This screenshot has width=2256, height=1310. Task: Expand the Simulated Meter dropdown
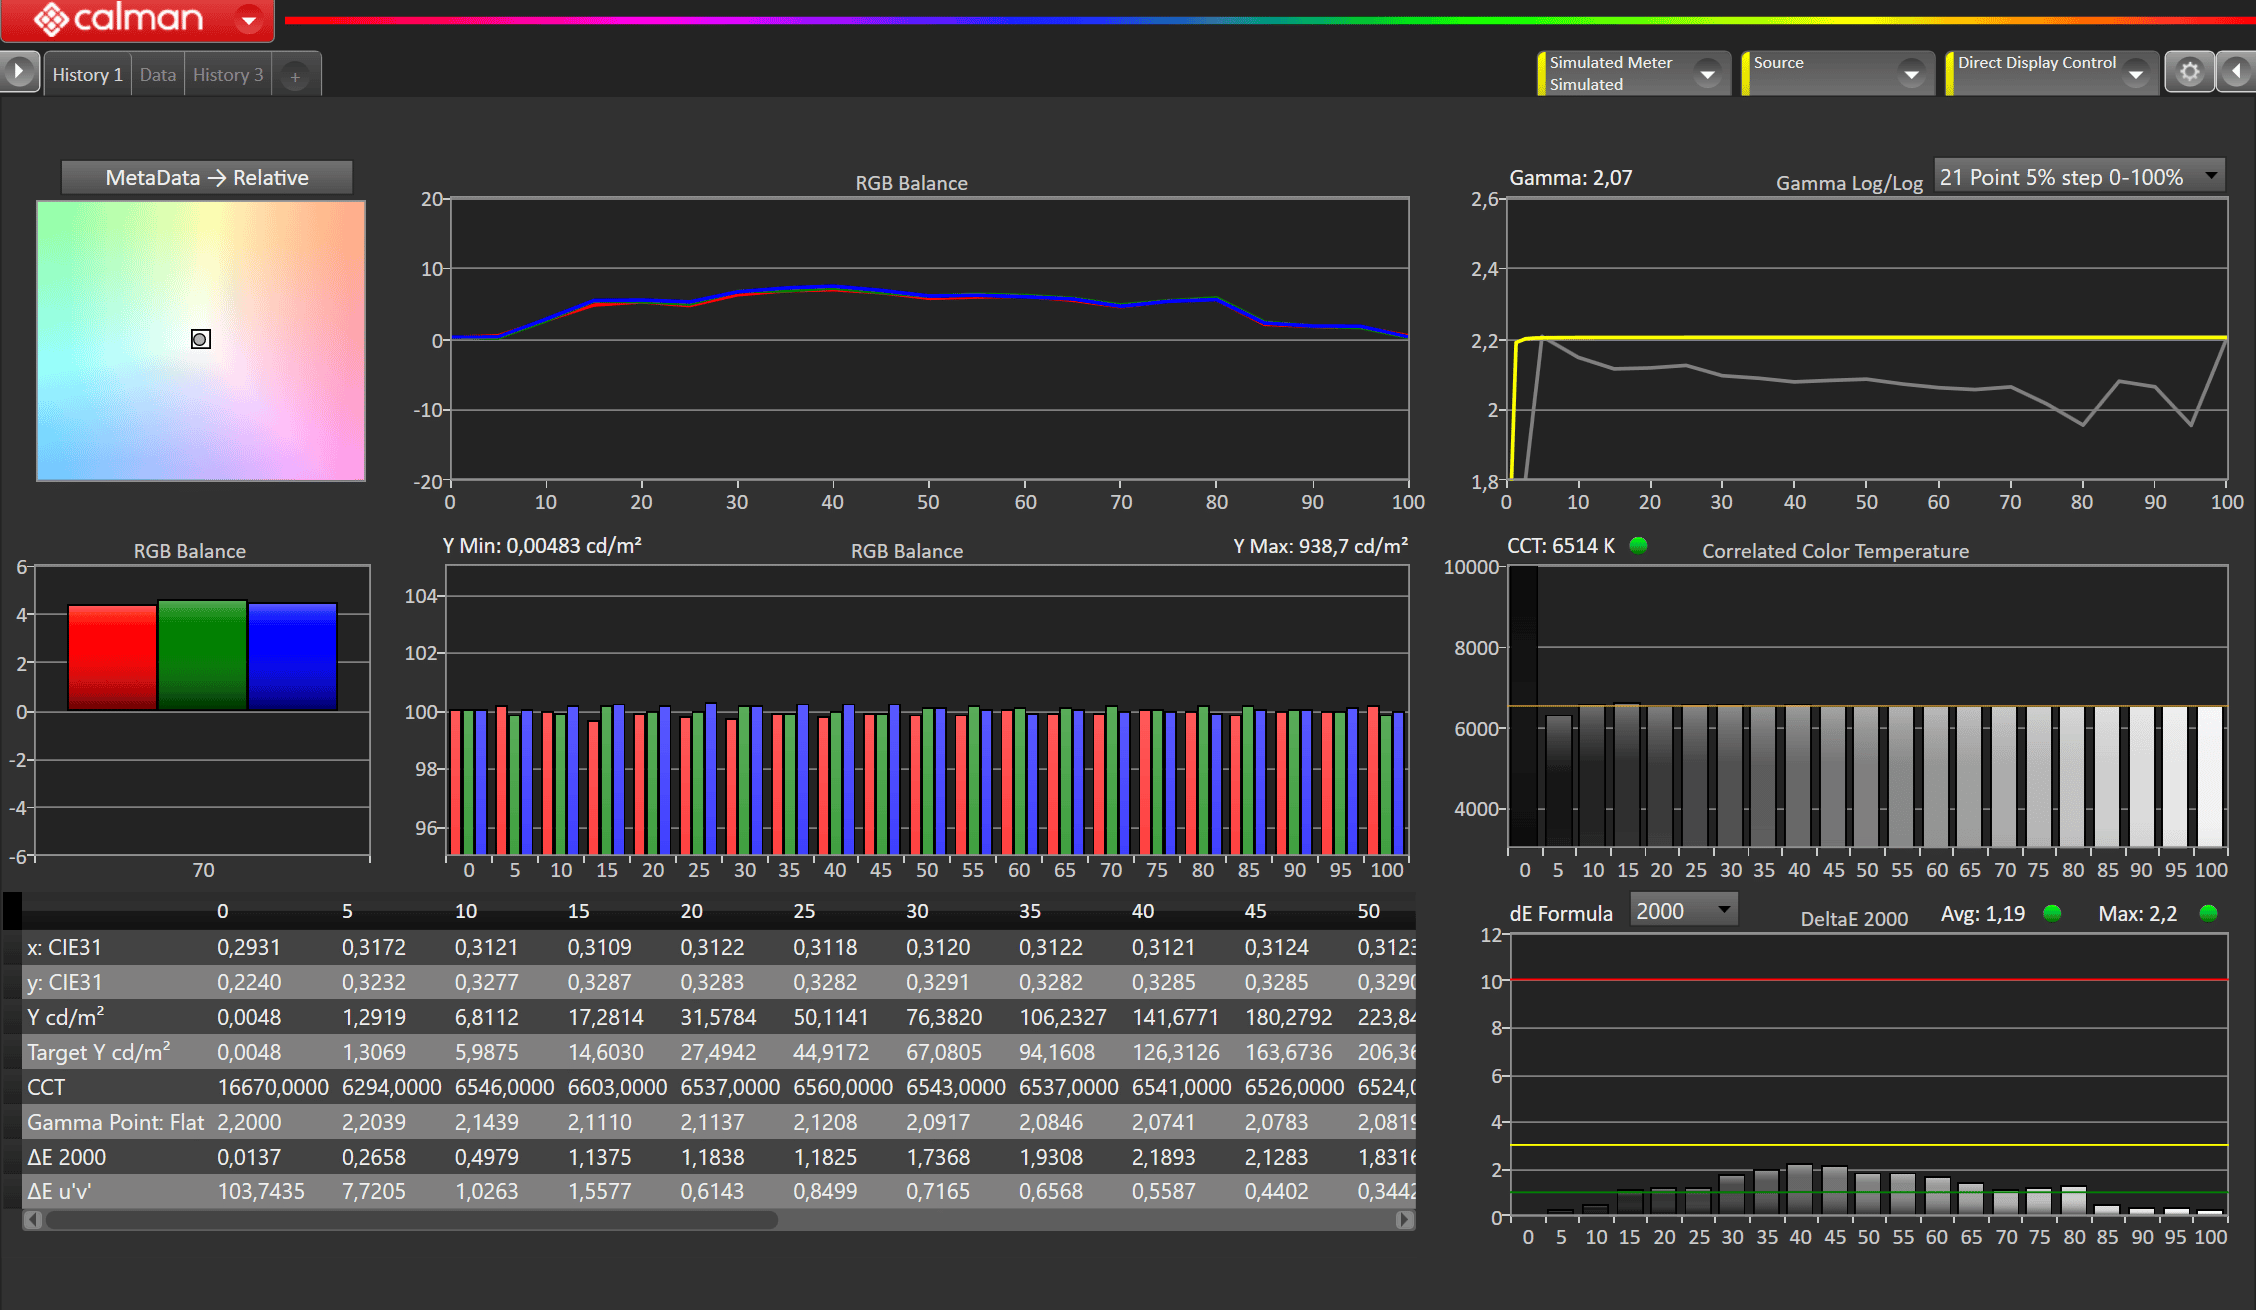click(1708, 74)
